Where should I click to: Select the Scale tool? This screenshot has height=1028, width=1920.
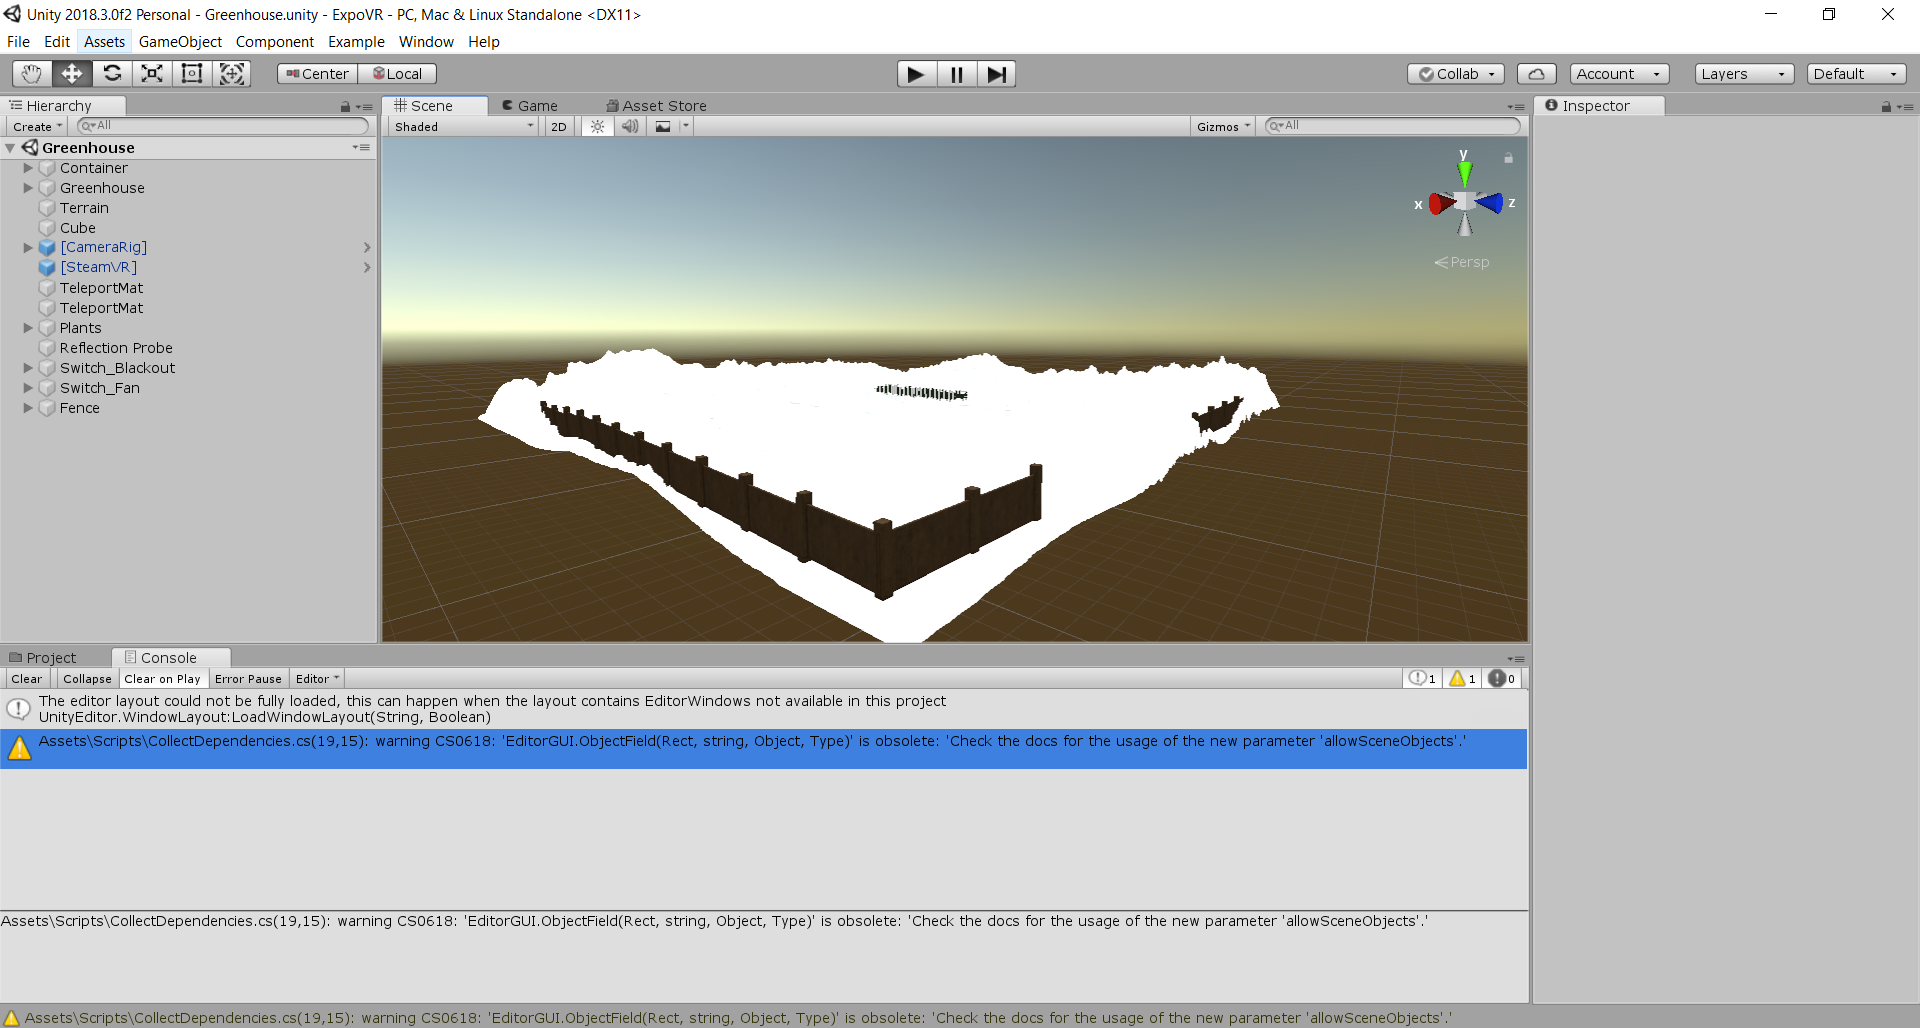click(x=151, y=73)
